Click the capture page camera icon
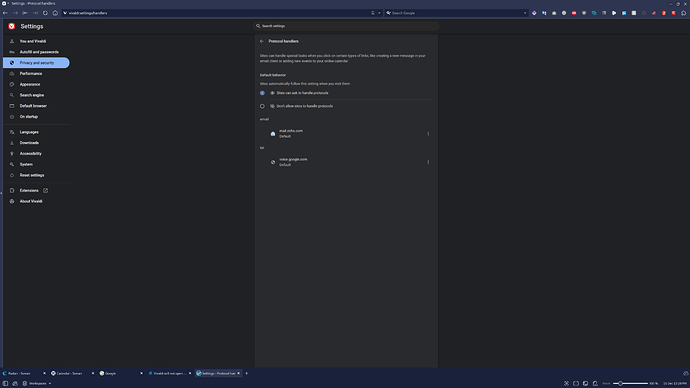The height and width of the screenshot is (388, 690). pos(566,384)
